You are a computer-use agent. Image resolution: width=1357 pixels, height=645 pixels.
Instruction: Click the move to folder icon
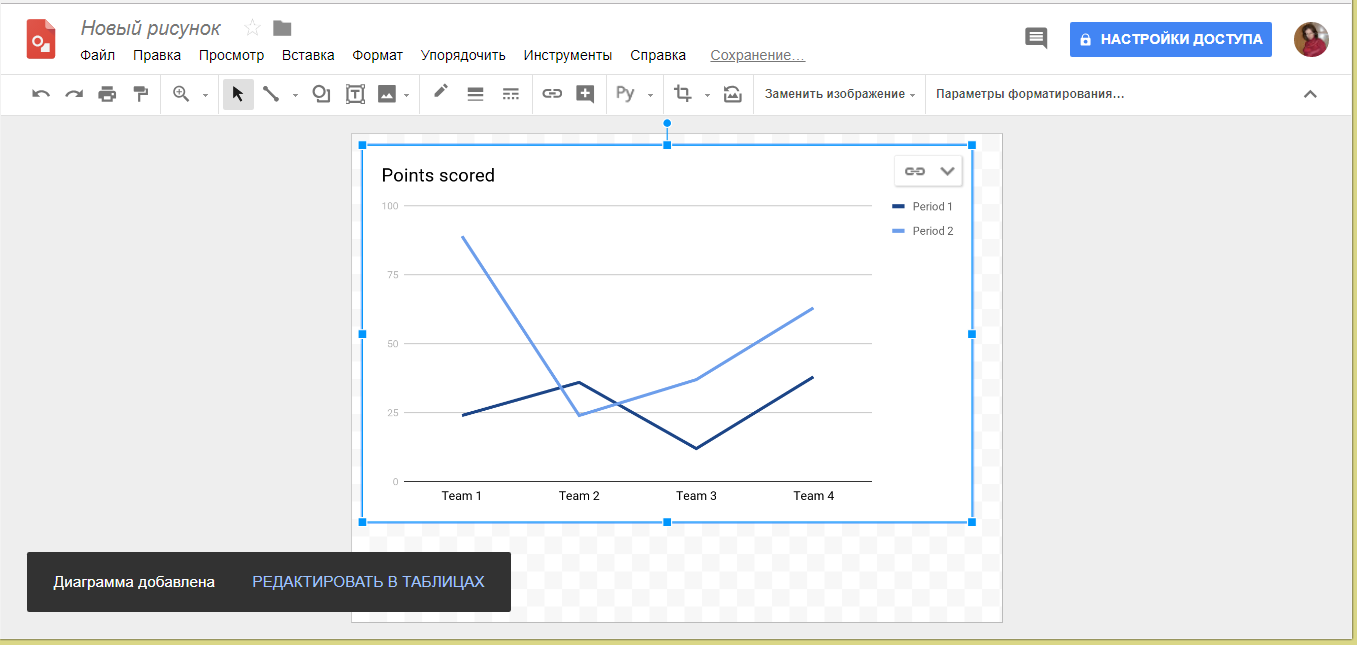pyautogui.click(x=283, y=28)
